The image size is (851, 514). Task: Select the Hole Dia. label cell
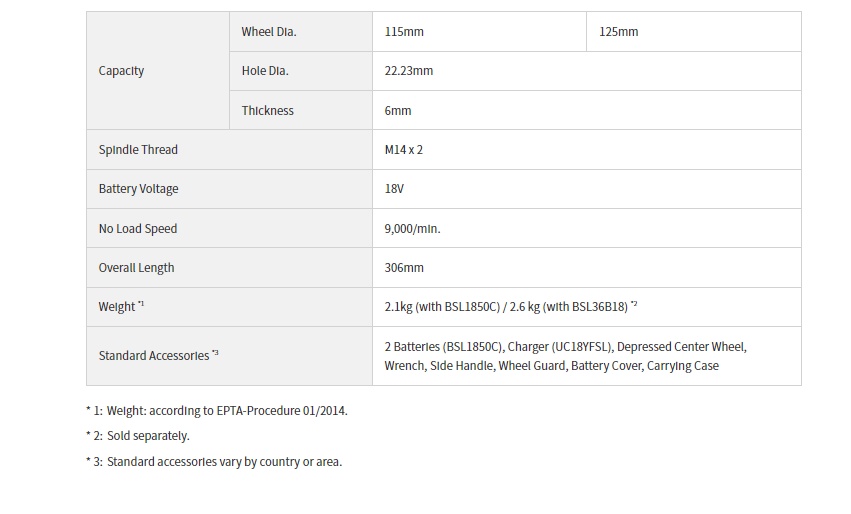pyautogui.click(x=301, y=71)
